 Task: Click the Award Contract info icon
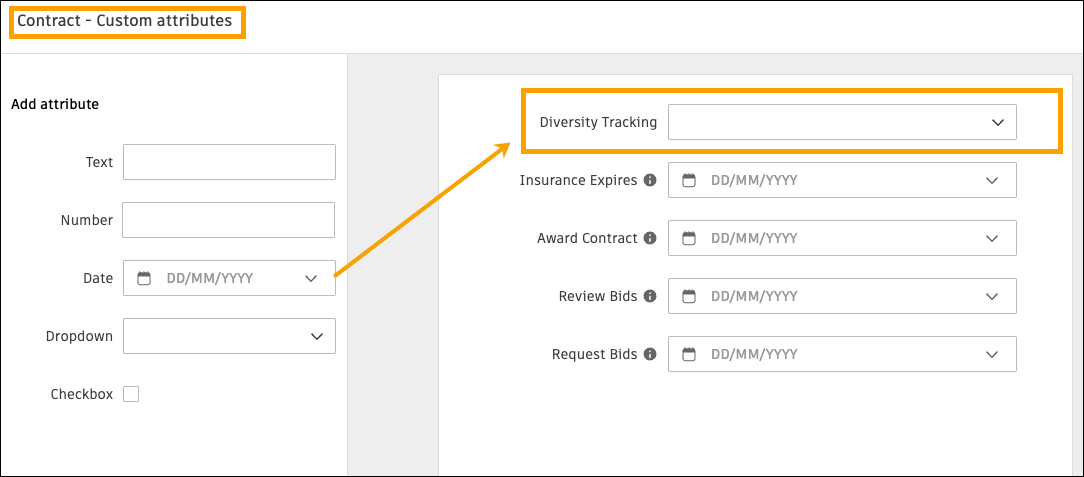click(x=650, y=239)
